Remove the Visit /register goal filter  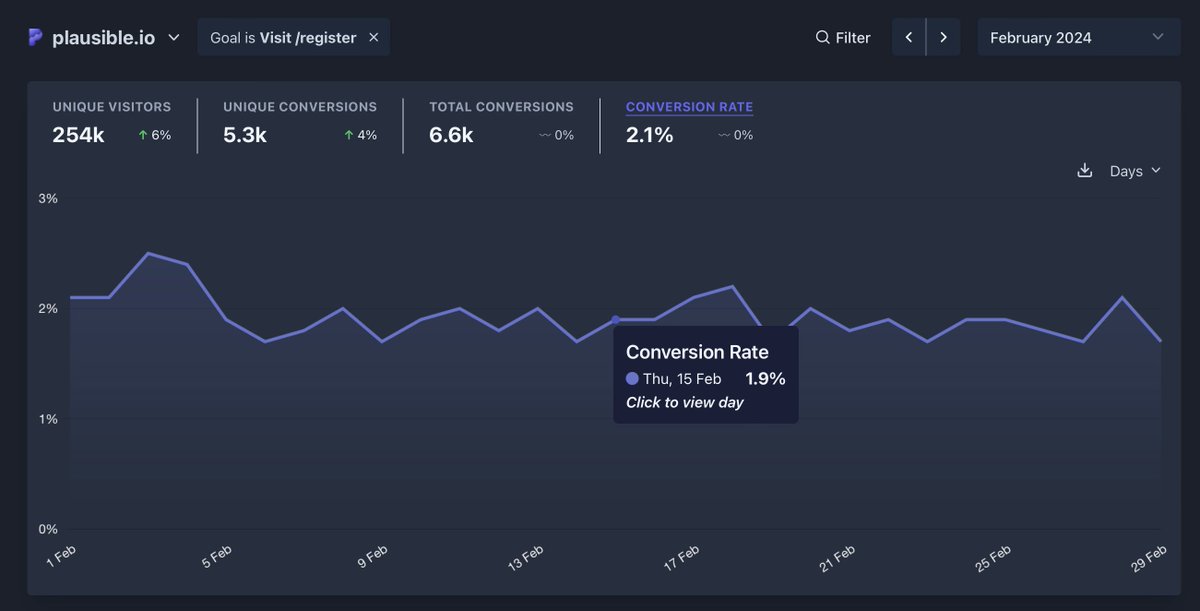click(374, 37)
